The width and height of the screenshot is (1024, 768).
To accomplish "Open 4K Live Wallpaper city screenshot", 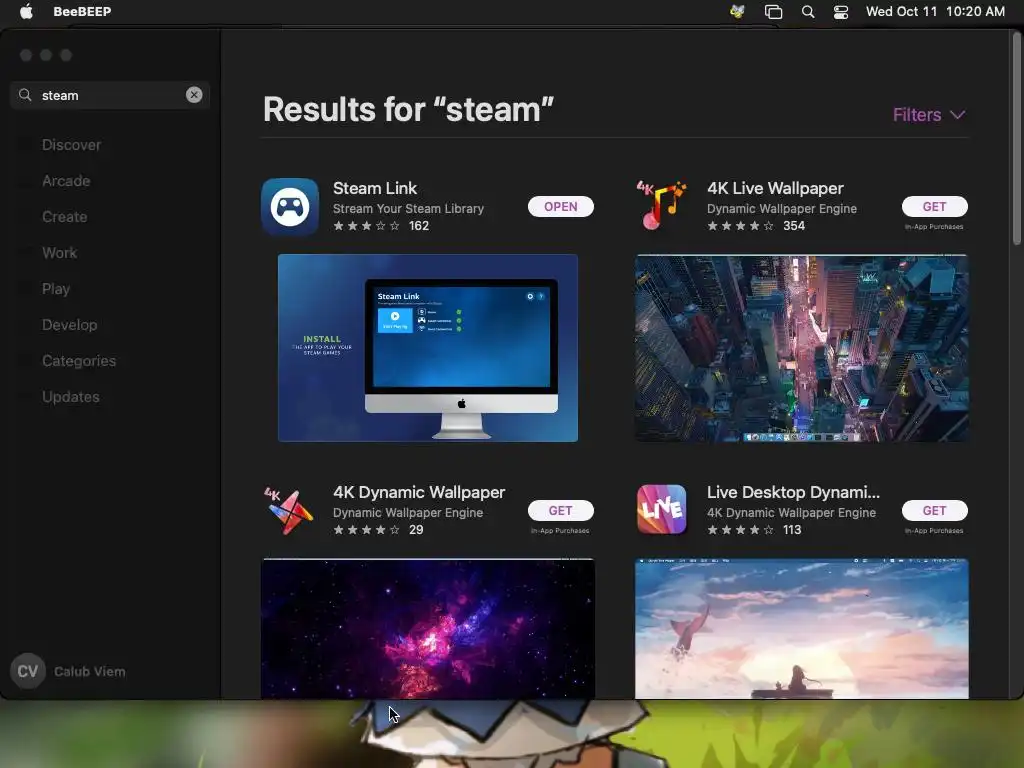I will pos(802,348).
